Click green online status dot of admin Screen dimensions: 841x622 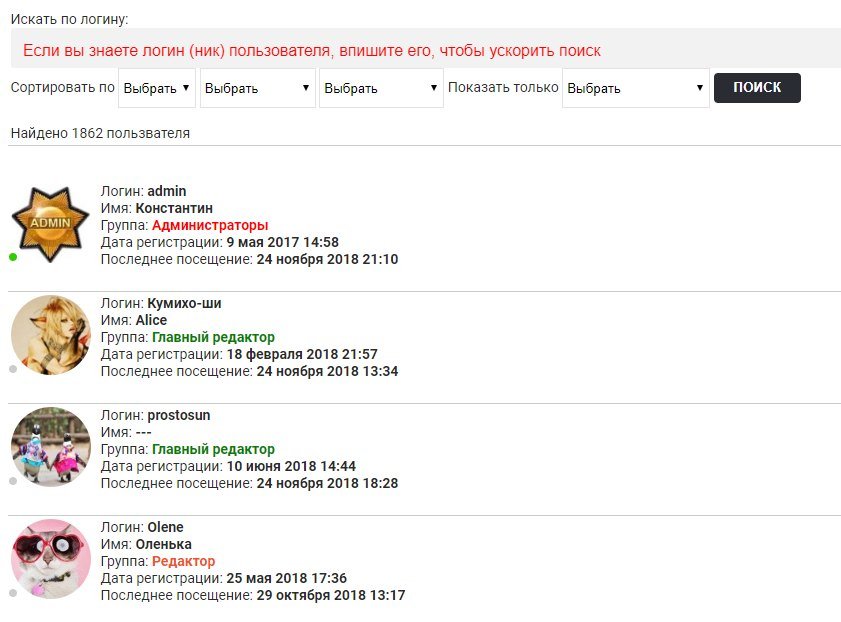point(13,257)
